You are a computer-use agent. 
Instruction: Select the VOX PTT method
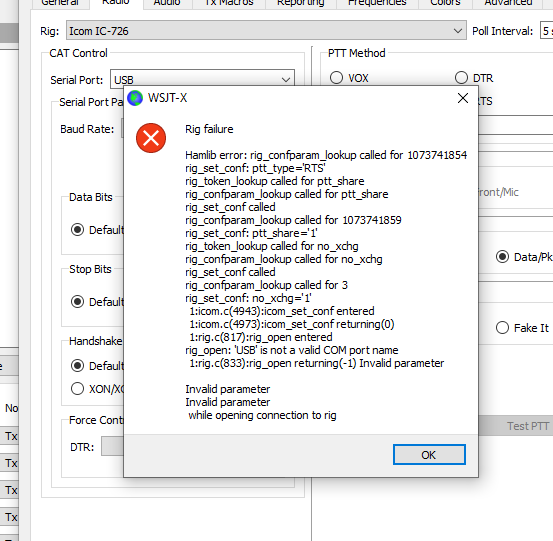336,78
